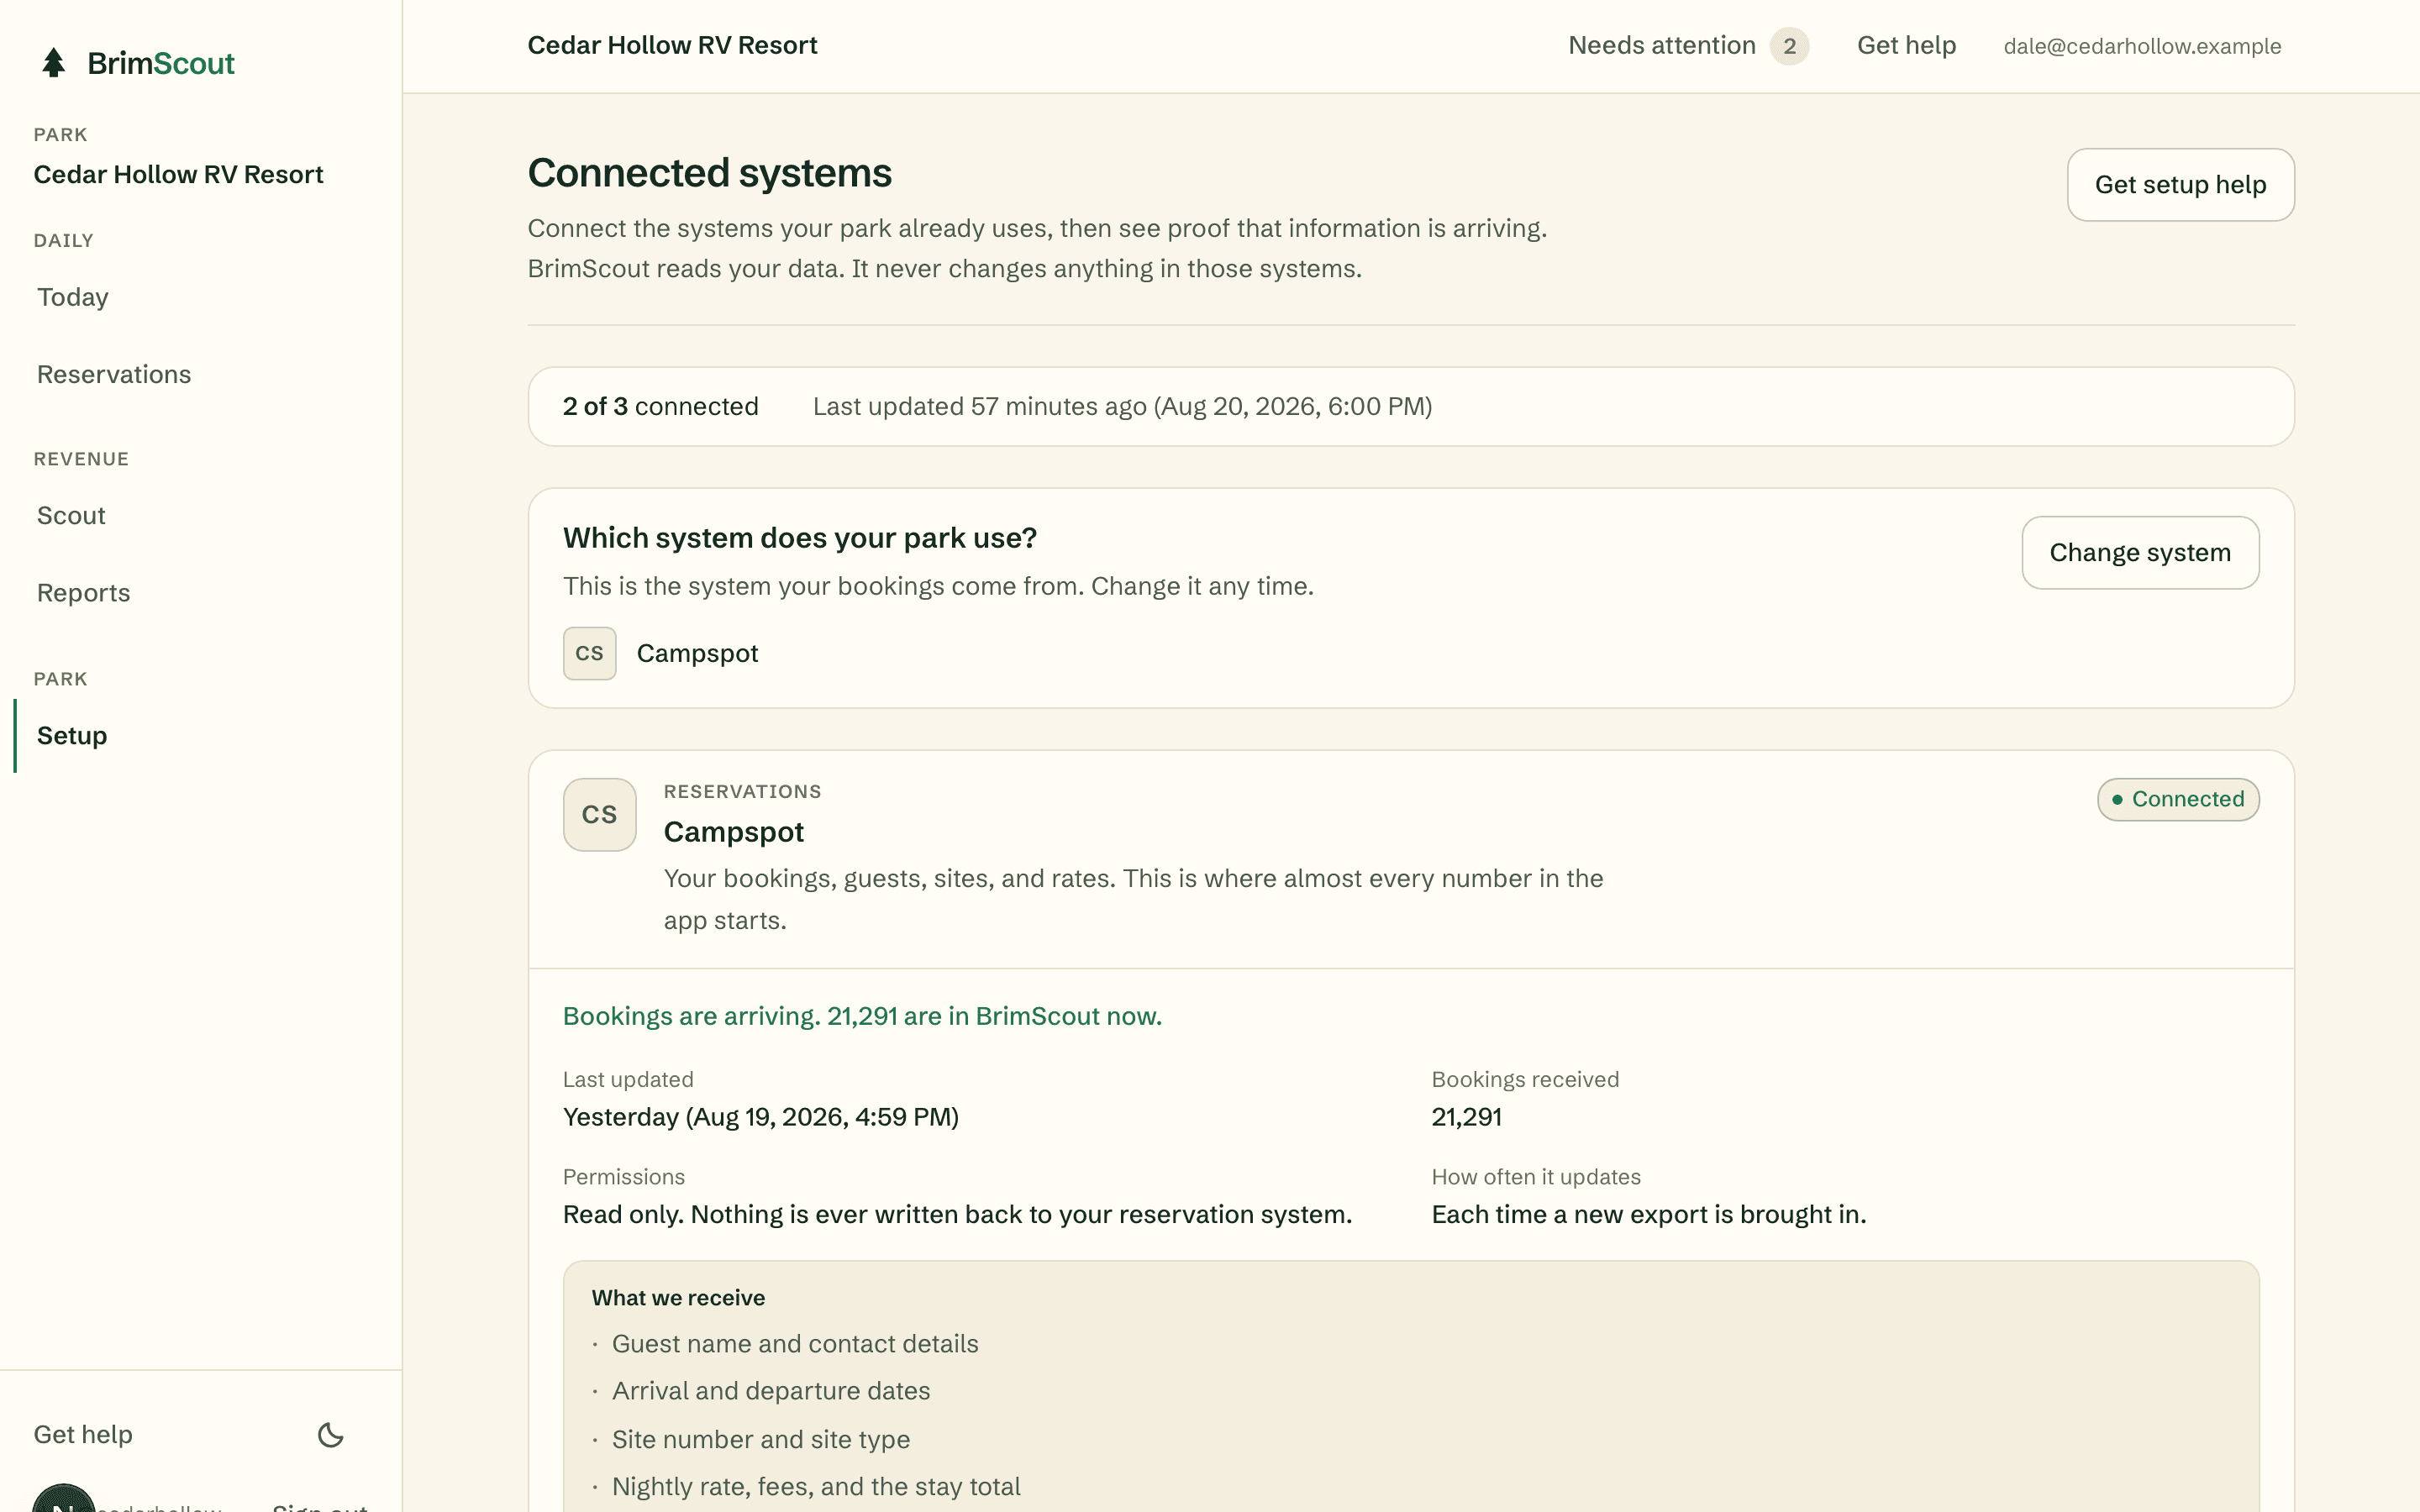Click the Bookings are arriving green message

tap(862, 1016)
